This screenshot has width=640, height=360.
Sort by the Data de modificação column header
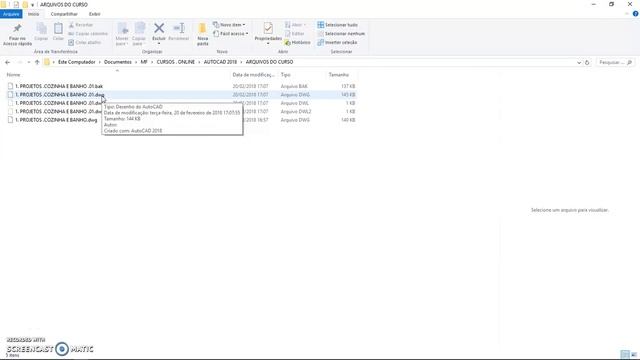point(253,75)
